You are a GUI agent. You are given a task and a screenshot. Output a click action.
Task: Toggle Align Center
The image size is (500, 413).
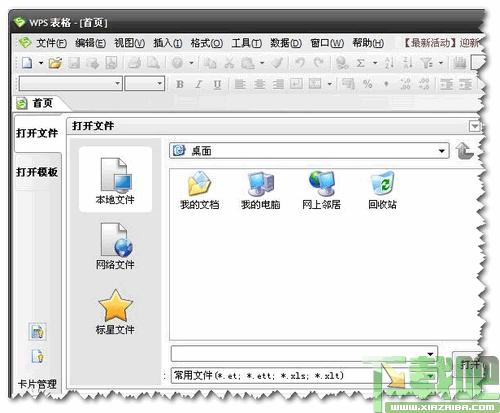tap(259, 84)
